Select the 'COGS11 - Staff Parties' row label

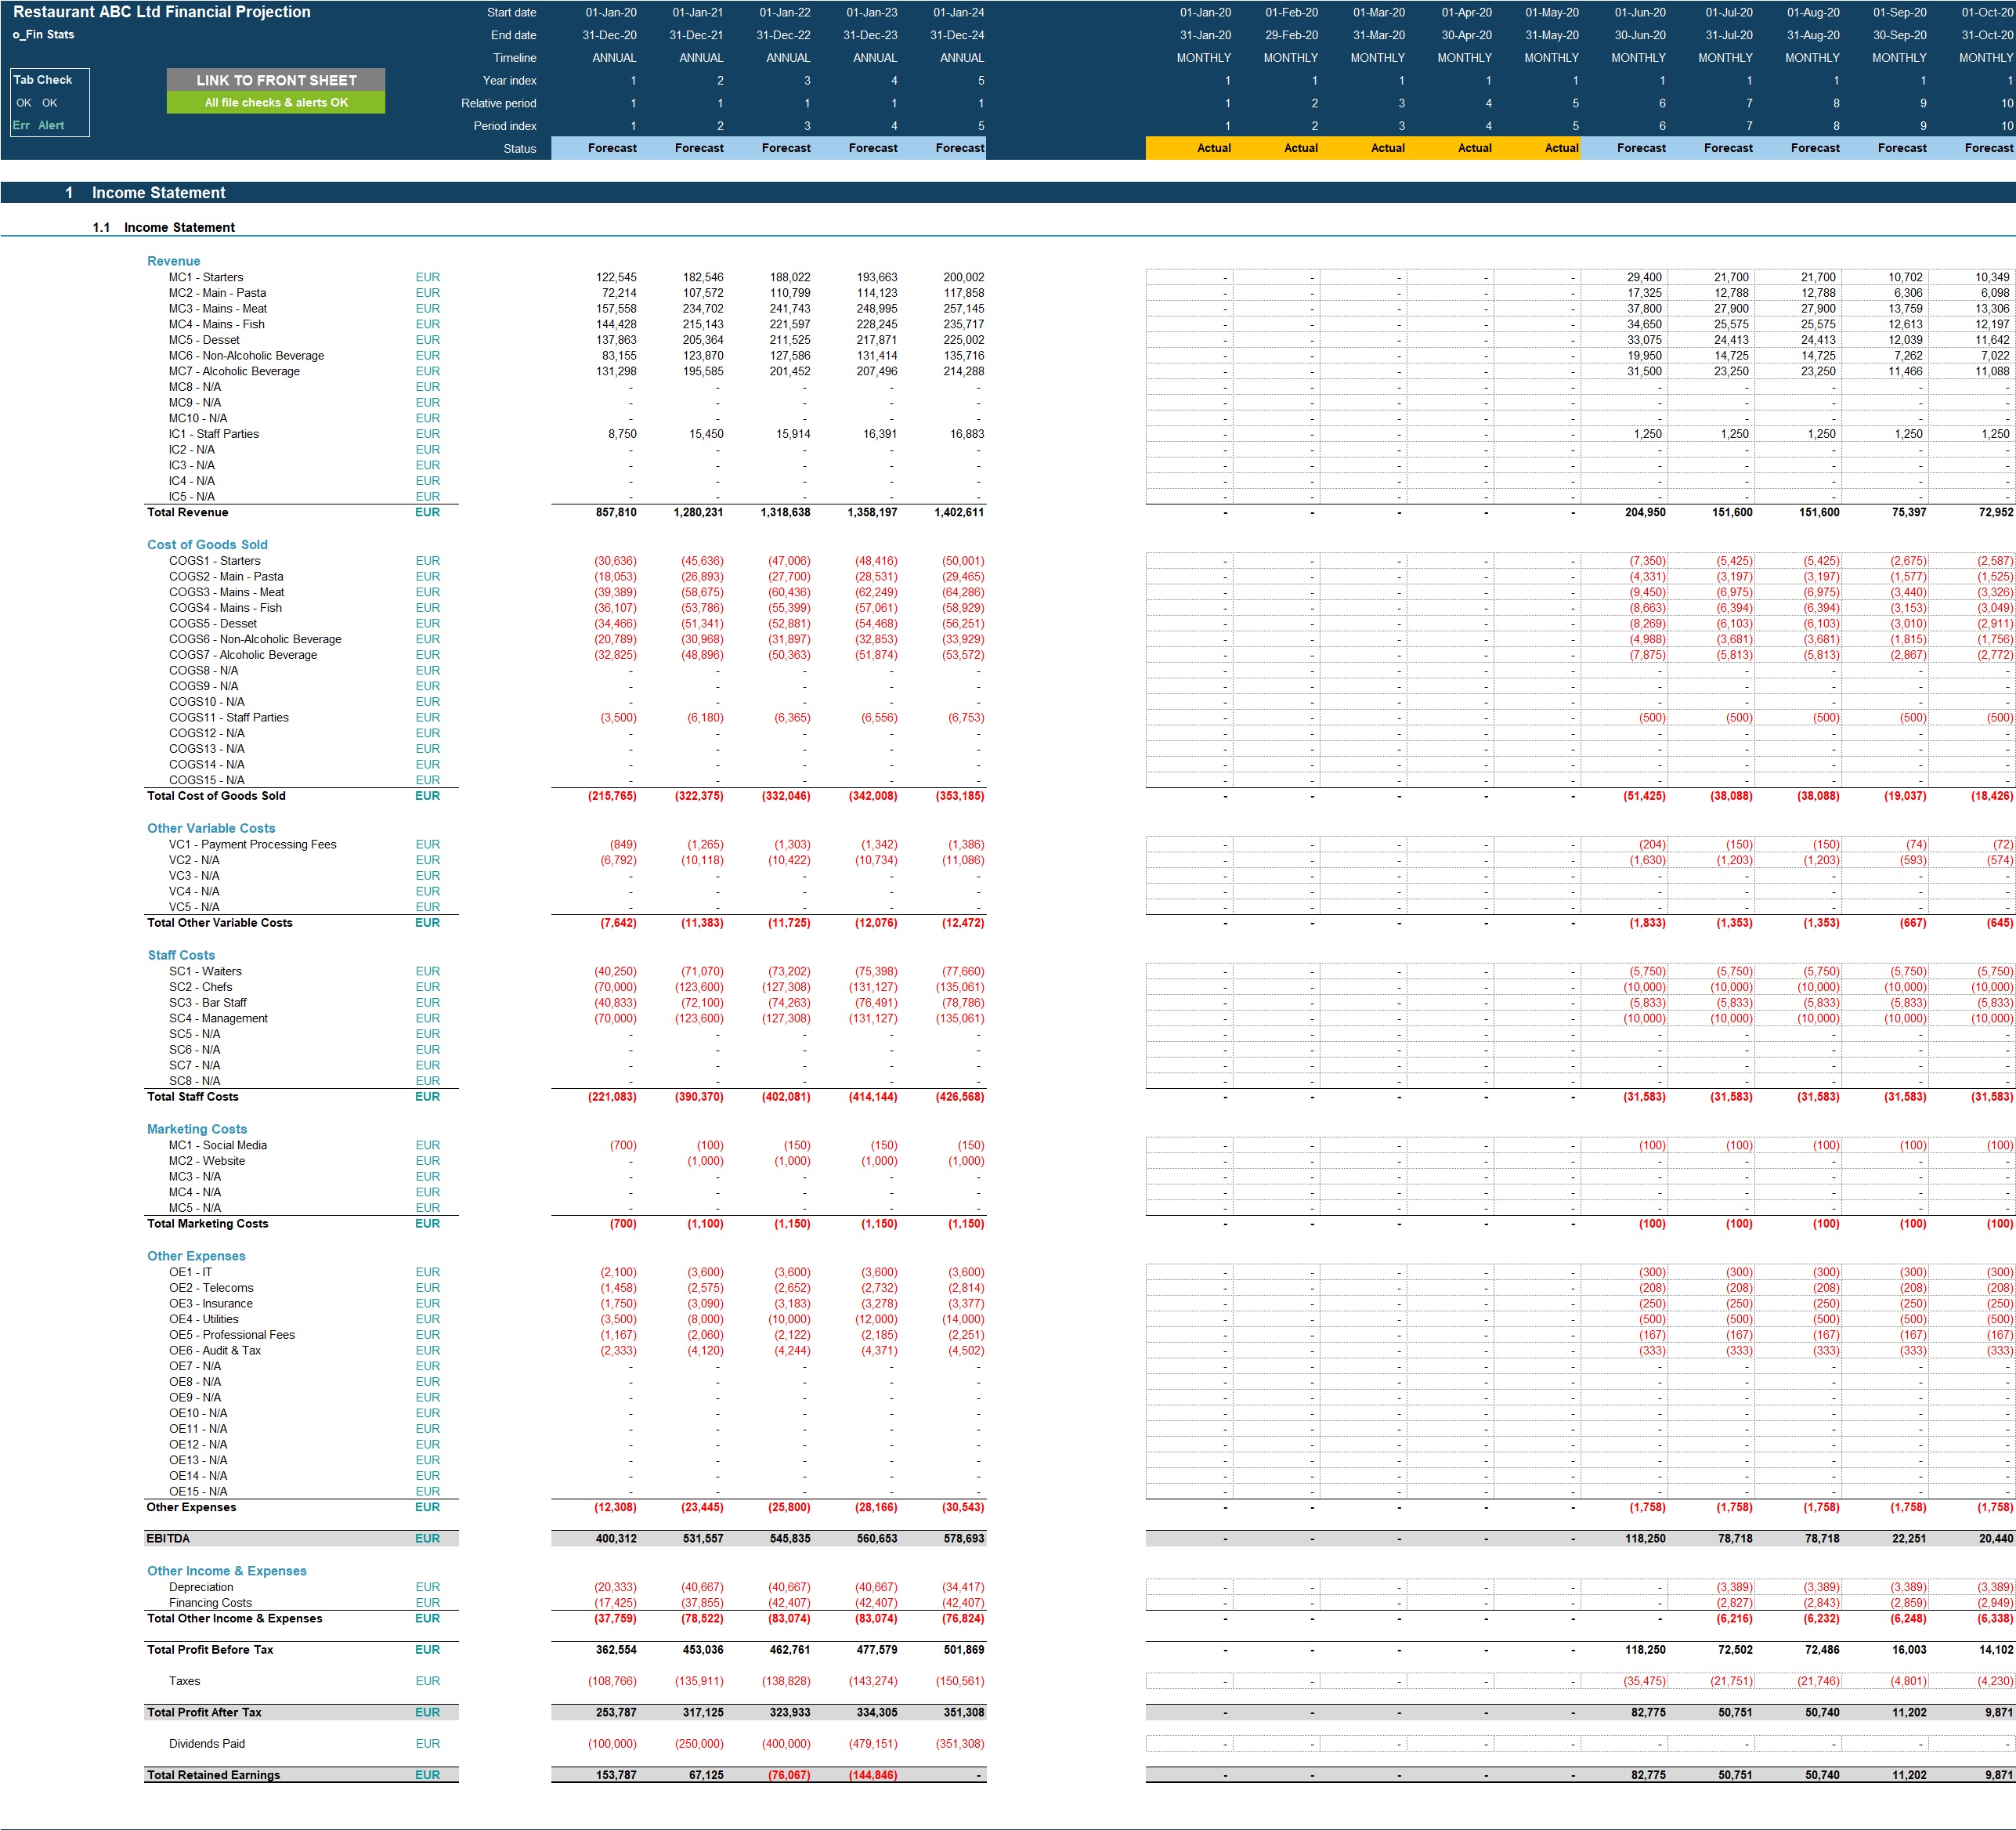coord(229,717)
